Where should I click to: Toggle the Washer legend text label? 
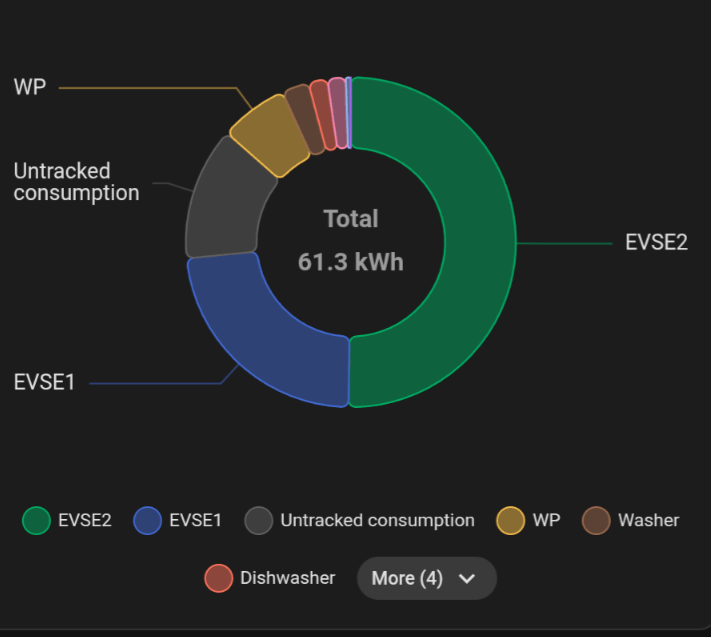(648, 520)
